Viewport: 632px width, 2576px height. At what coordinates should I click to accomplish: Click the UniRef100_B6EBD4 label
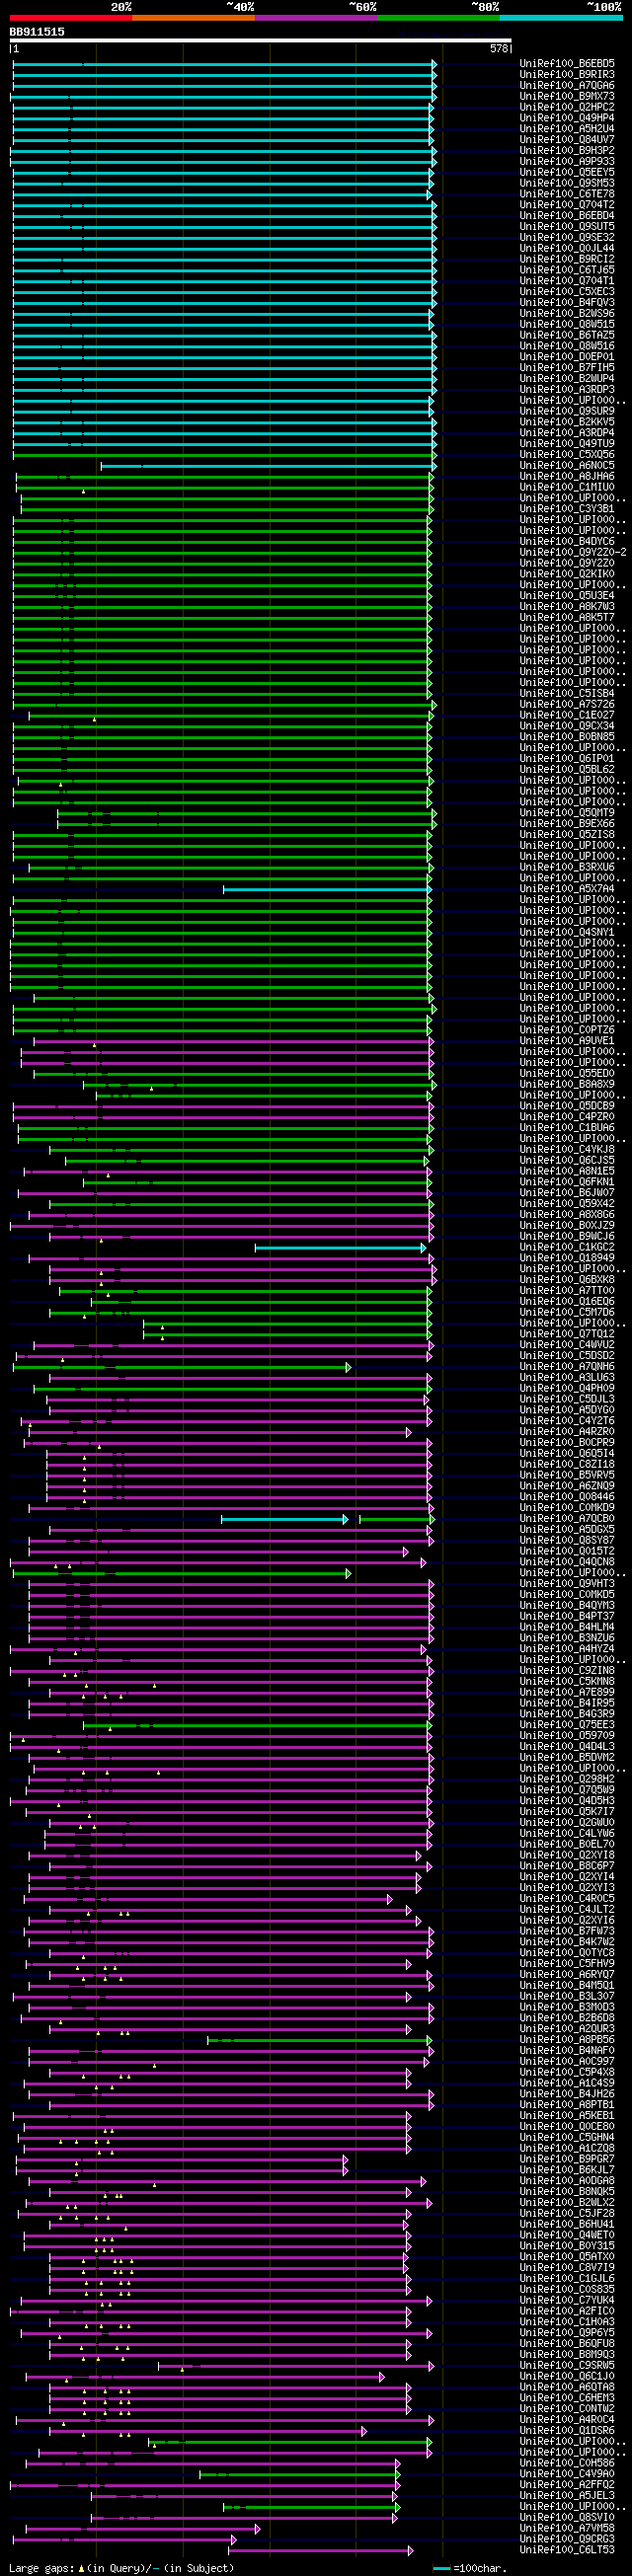coord(567,215)
